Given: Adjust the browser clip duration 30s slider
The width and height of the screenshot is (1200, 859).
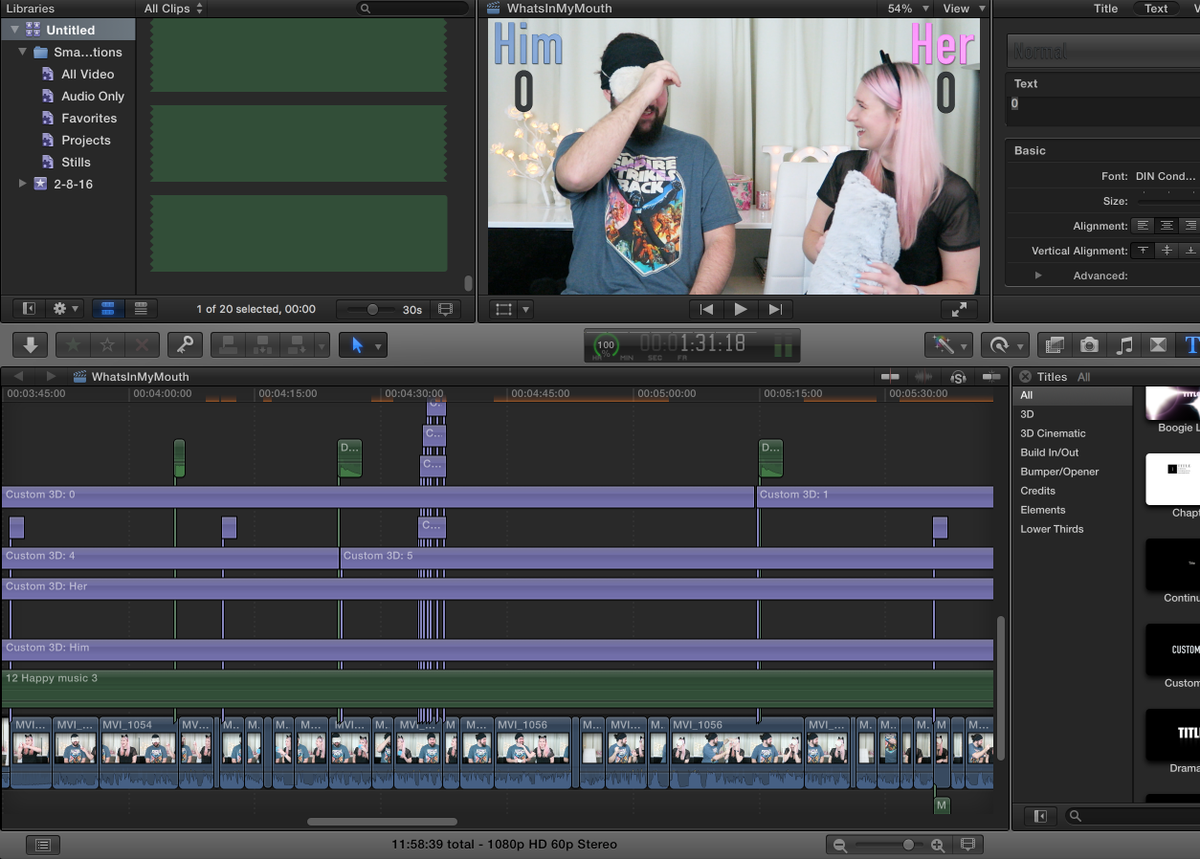Looking at the screenshot, I should click(x=372, y=310).
